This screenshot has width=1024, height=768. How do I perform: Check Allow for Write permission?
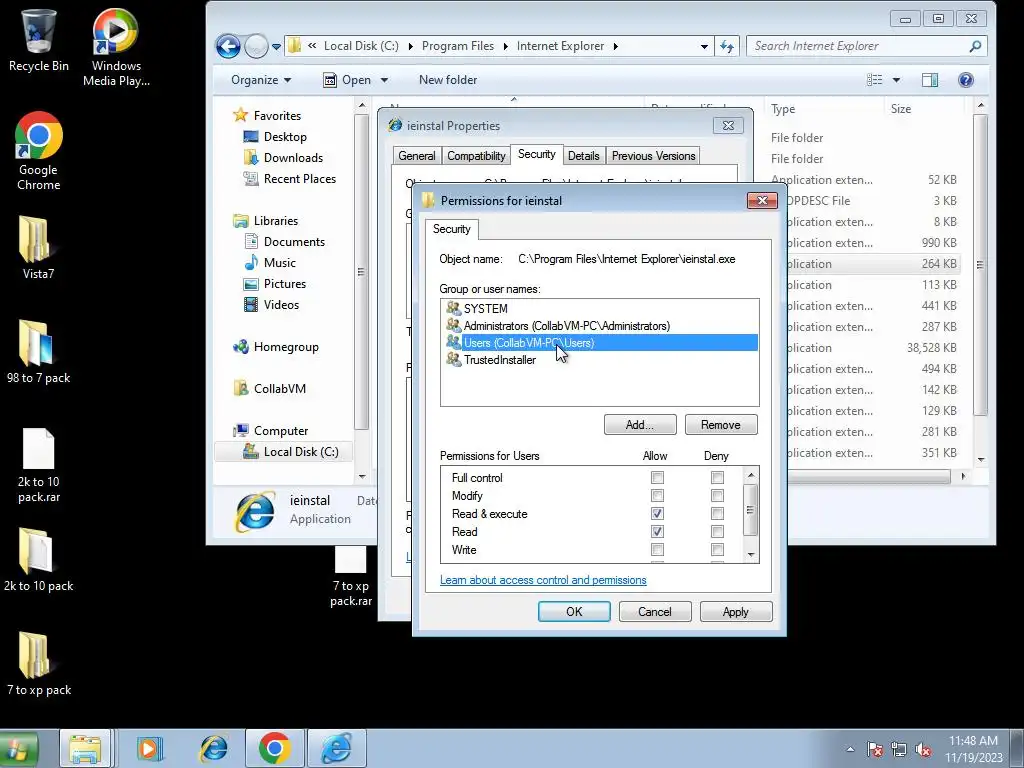tap(657, 550)
